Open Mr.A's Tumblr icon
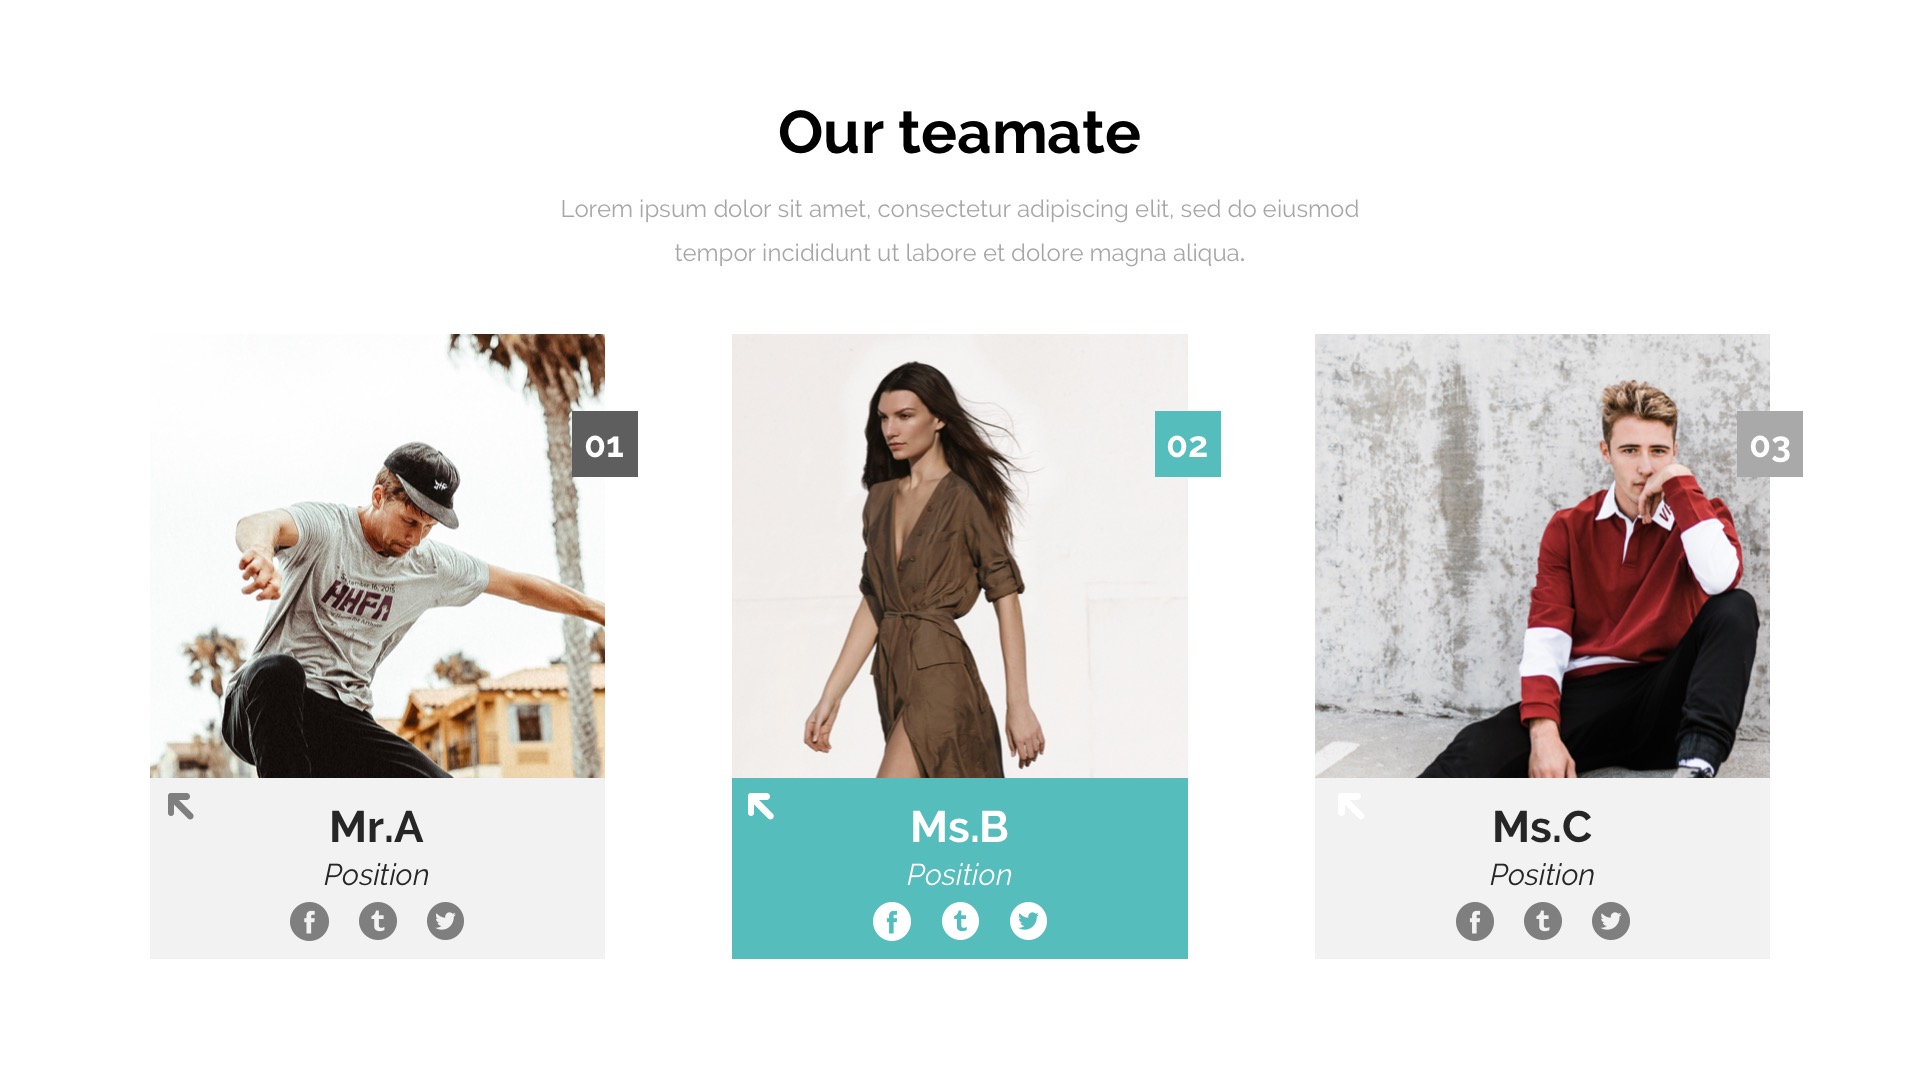Viewport: 1920px width, 1080px height. (x=378, y=921)
